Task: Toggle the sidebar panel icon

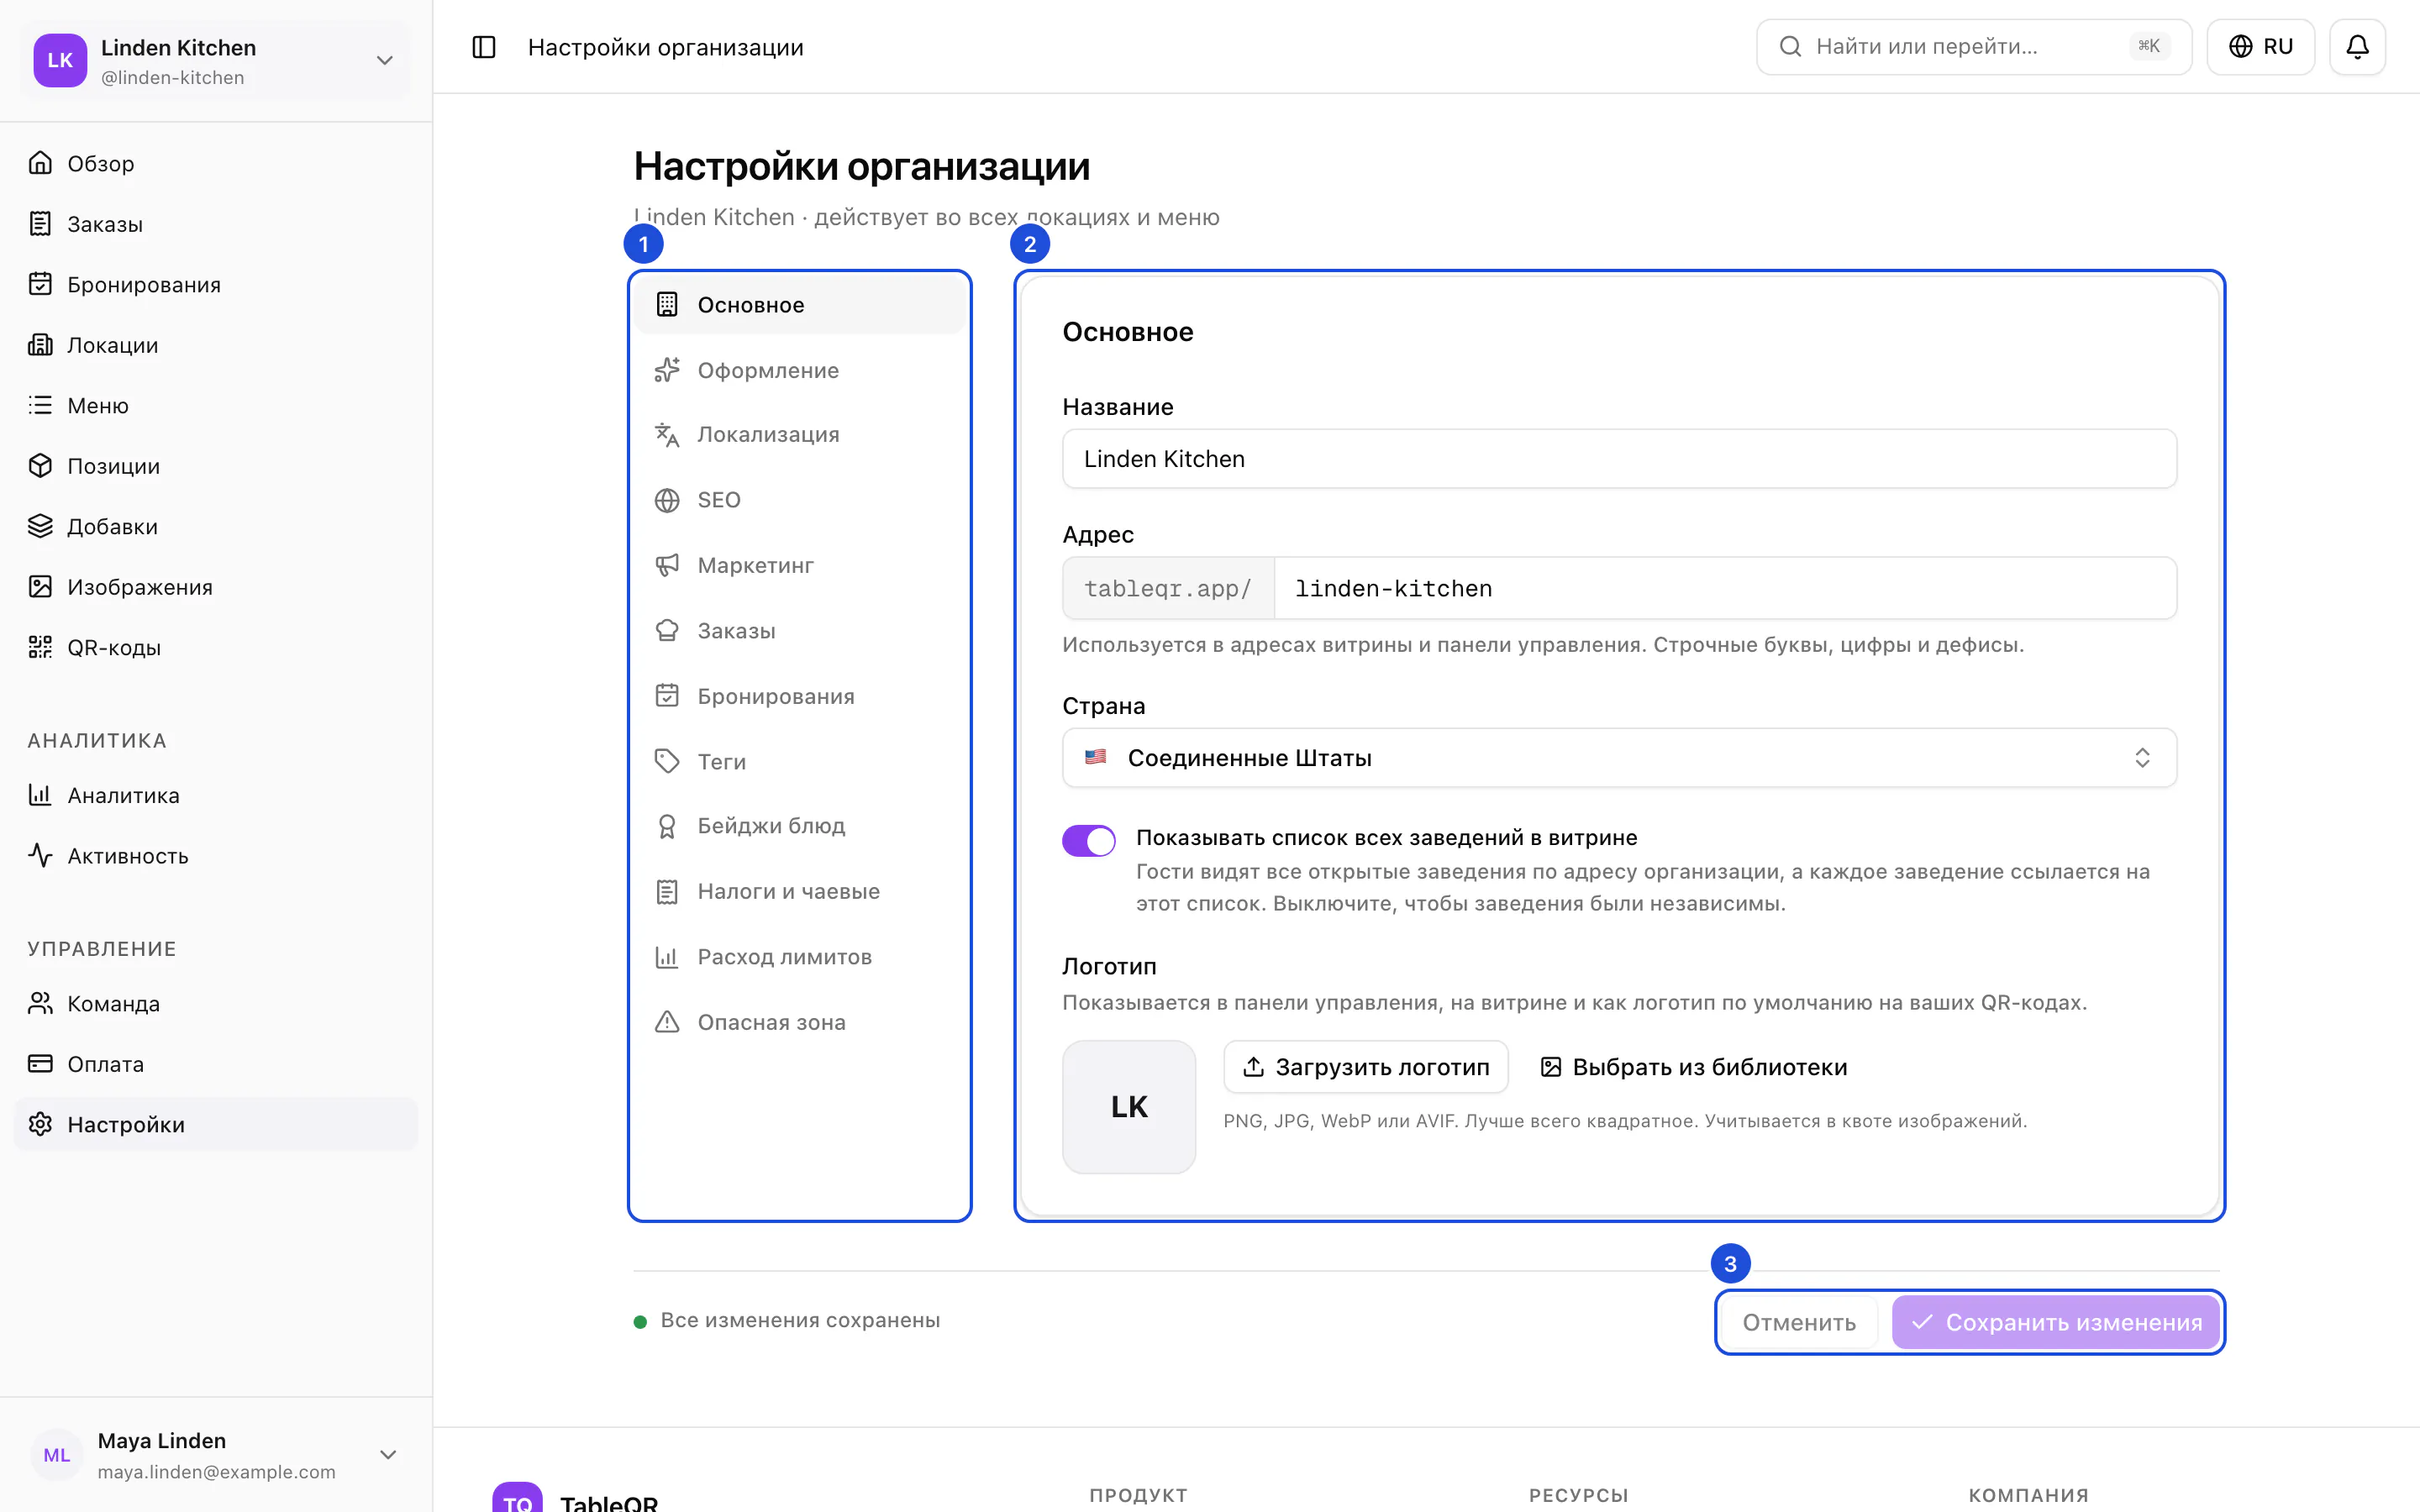Action: (484, 47)
